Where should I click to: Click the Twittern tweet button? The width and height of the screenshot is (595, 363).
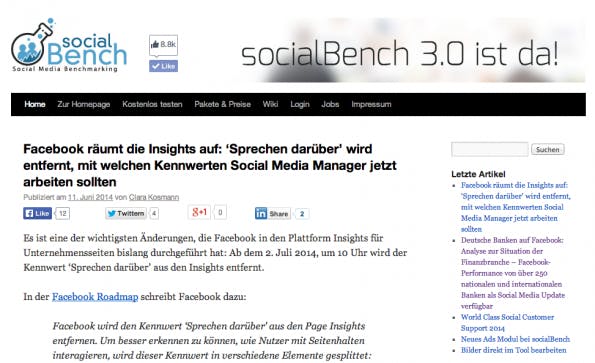pyautogui.click(x=126, y=214)
